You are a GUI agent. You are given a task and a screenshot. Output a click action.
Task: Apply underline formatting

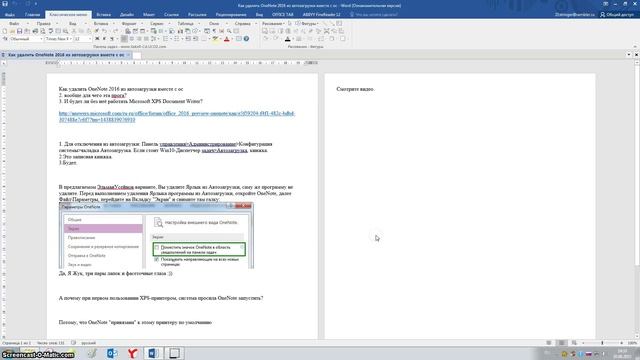click(112, 39)
